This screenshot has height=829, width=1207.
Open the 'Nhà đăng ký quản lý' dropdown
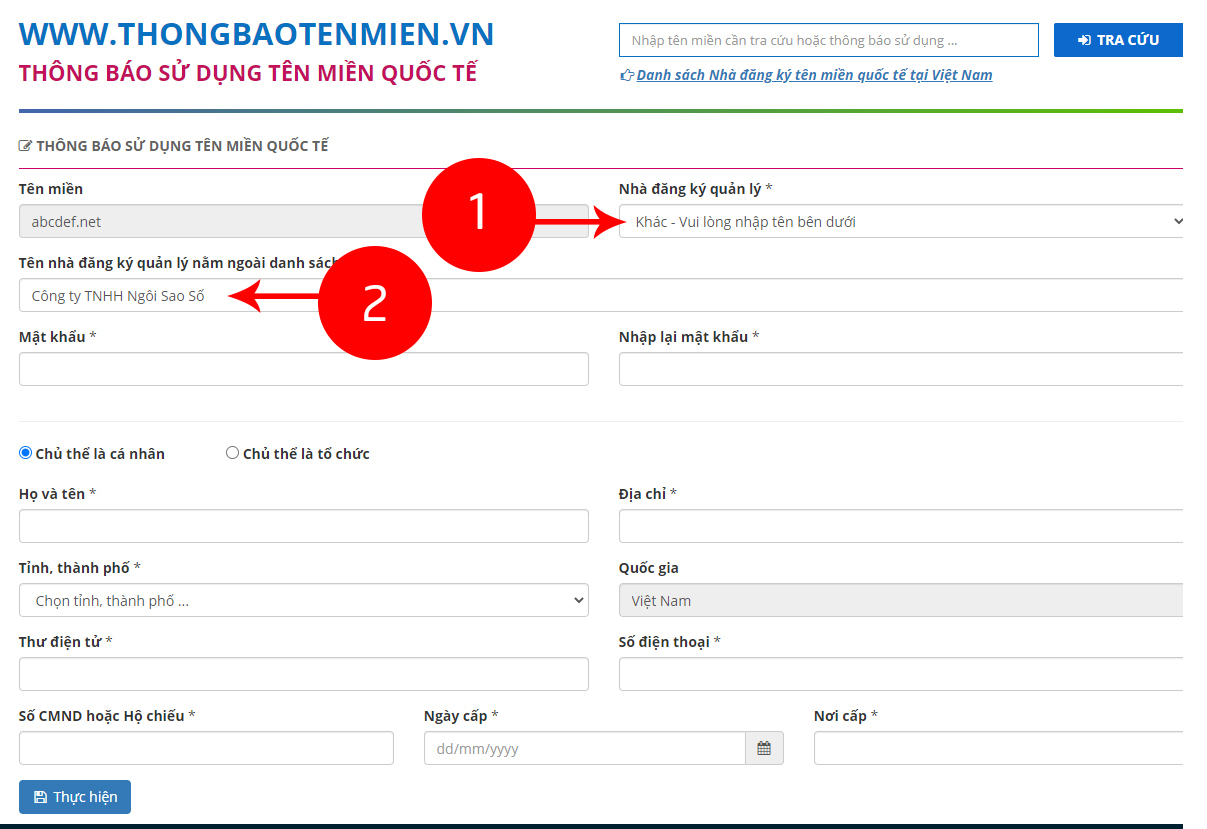(x=900, y=221)
